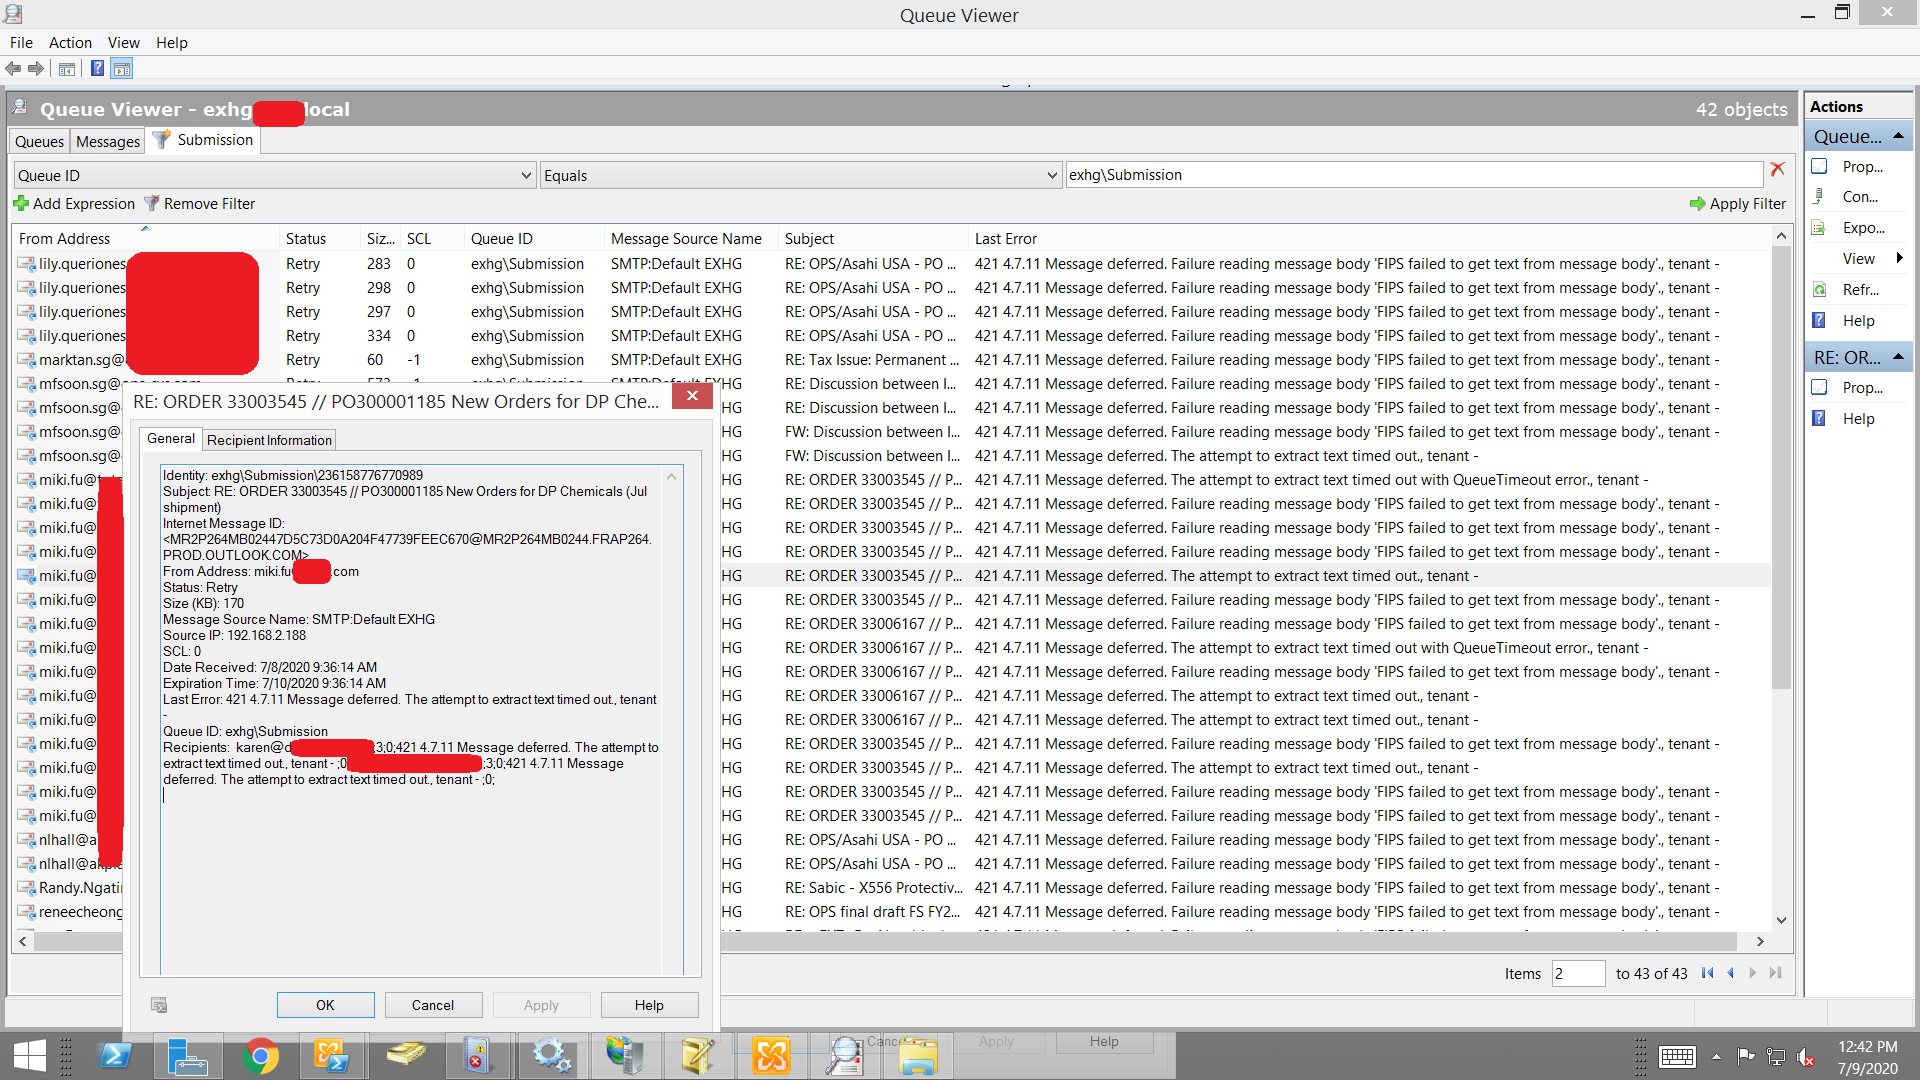Switch to the Queues tab
1920x1080 pixels.
[40, 142]
